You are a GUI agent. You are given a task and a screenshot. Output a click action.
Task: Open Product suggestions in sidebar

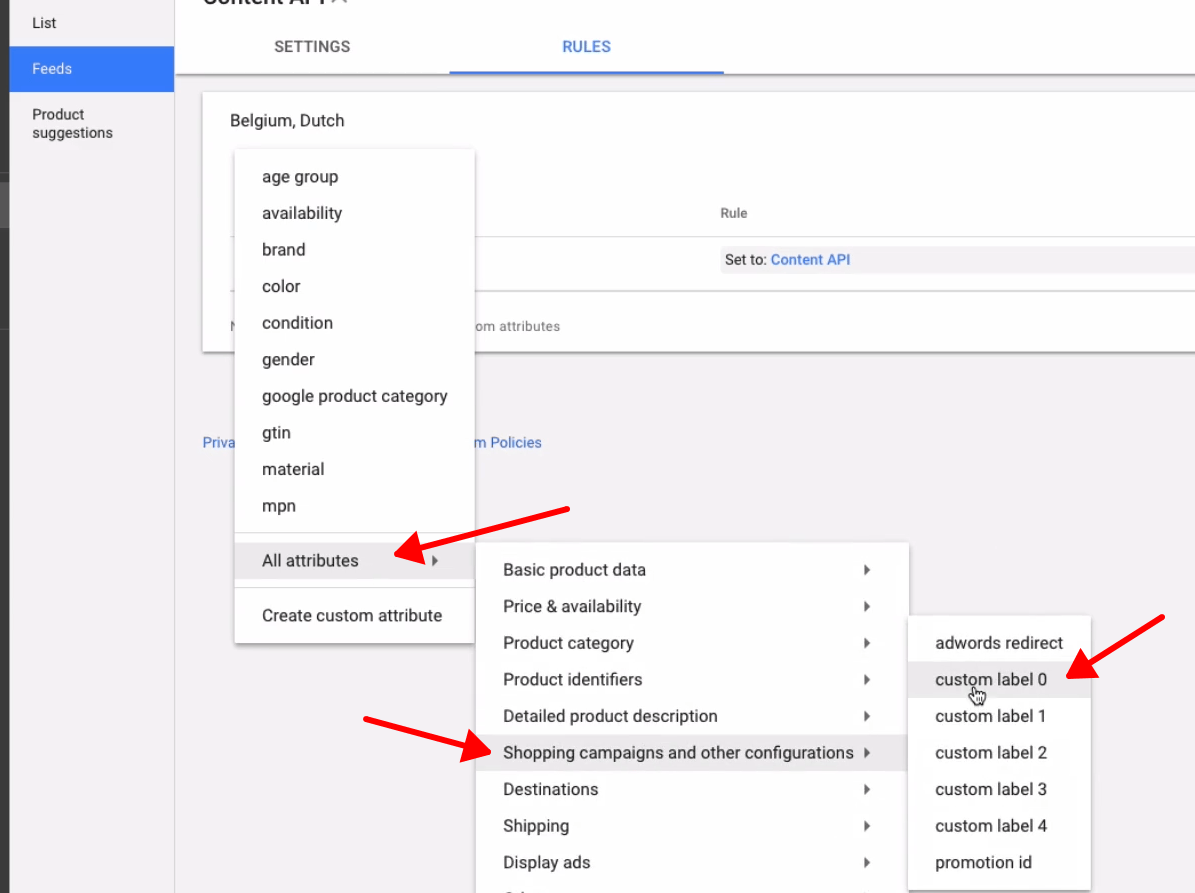(x=72, y=124)
